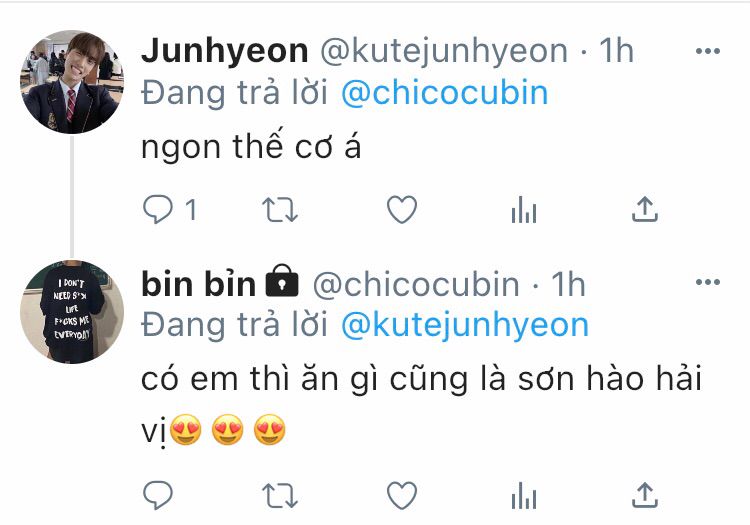Open more options menu on bin bỉn's tweet
This screenshot has height=525, width=750.
point(708,282)
